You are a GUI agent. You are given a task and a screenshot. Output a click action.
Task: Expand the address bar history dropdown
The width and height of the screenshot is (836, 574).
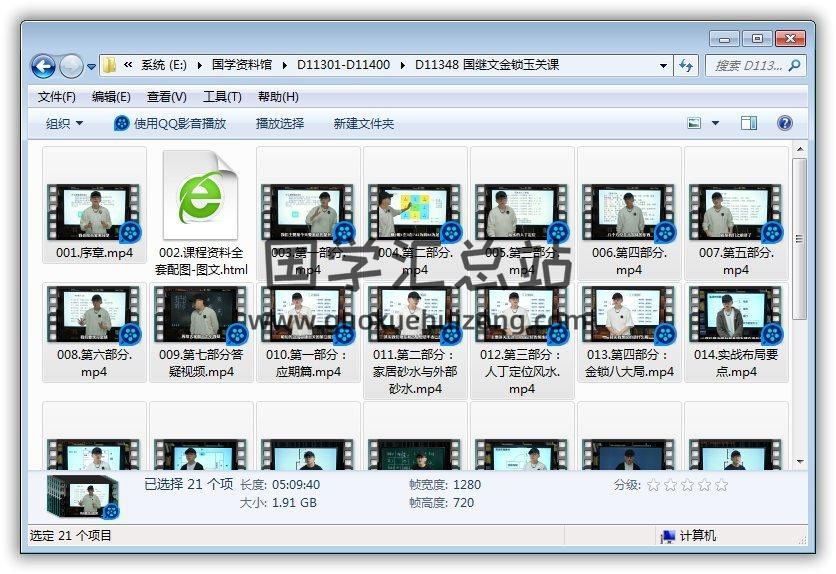(664, 66)
